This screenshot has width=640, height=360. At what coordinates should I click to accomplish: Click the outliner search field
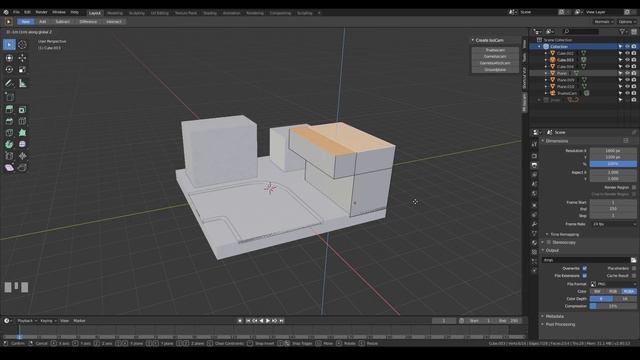pyautogui.click(x=581, y=31)
